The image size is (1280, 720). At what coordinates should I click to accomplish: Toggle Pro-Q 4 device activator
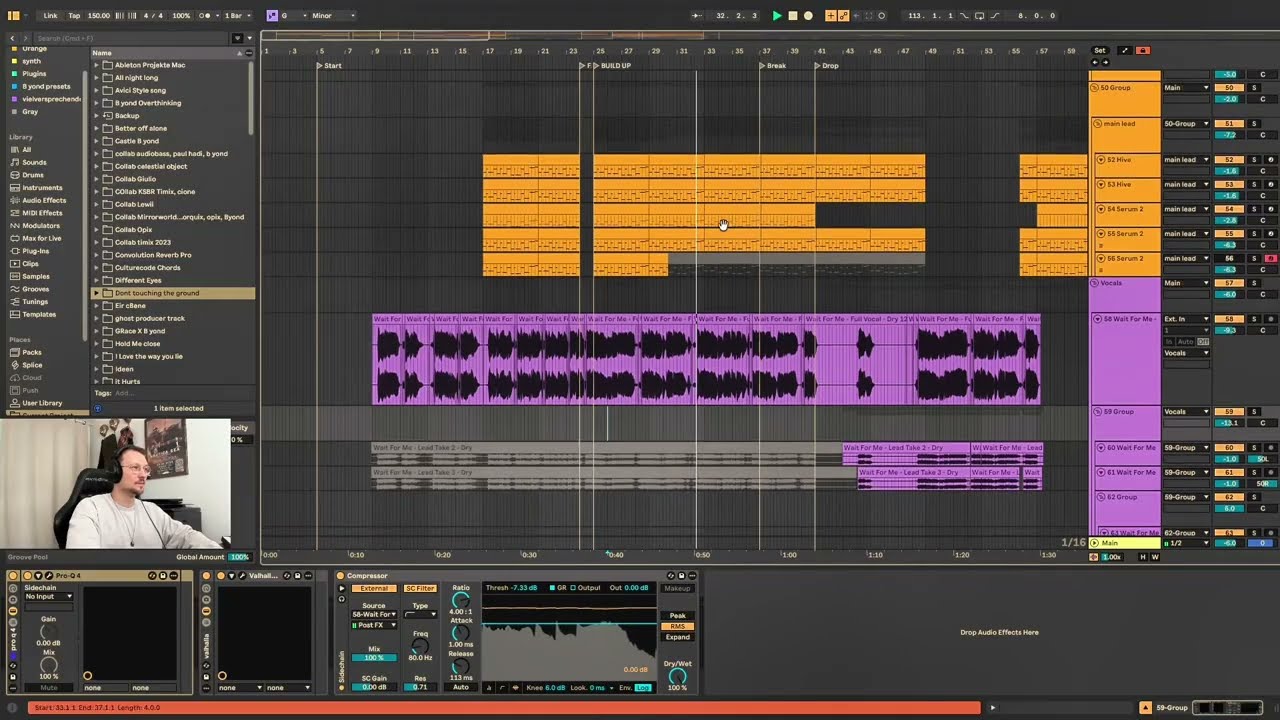[x=27, y=576]
